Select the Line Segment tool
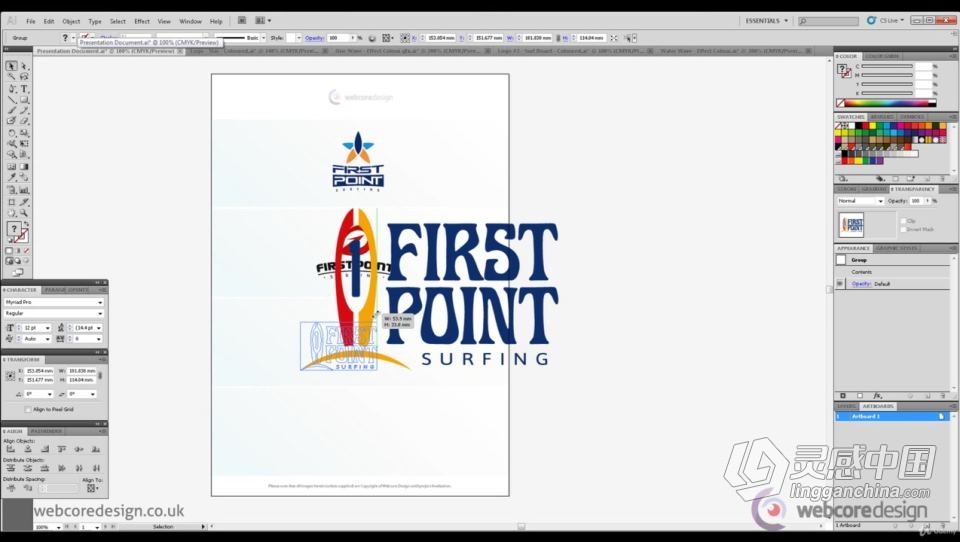The height and width of the screenshot is (542, 960). tap(11, 100)
